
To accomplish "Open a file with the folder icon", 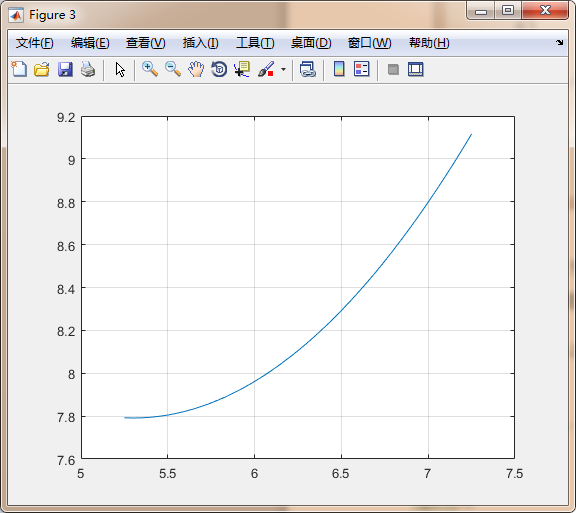I will pos(42,69).
